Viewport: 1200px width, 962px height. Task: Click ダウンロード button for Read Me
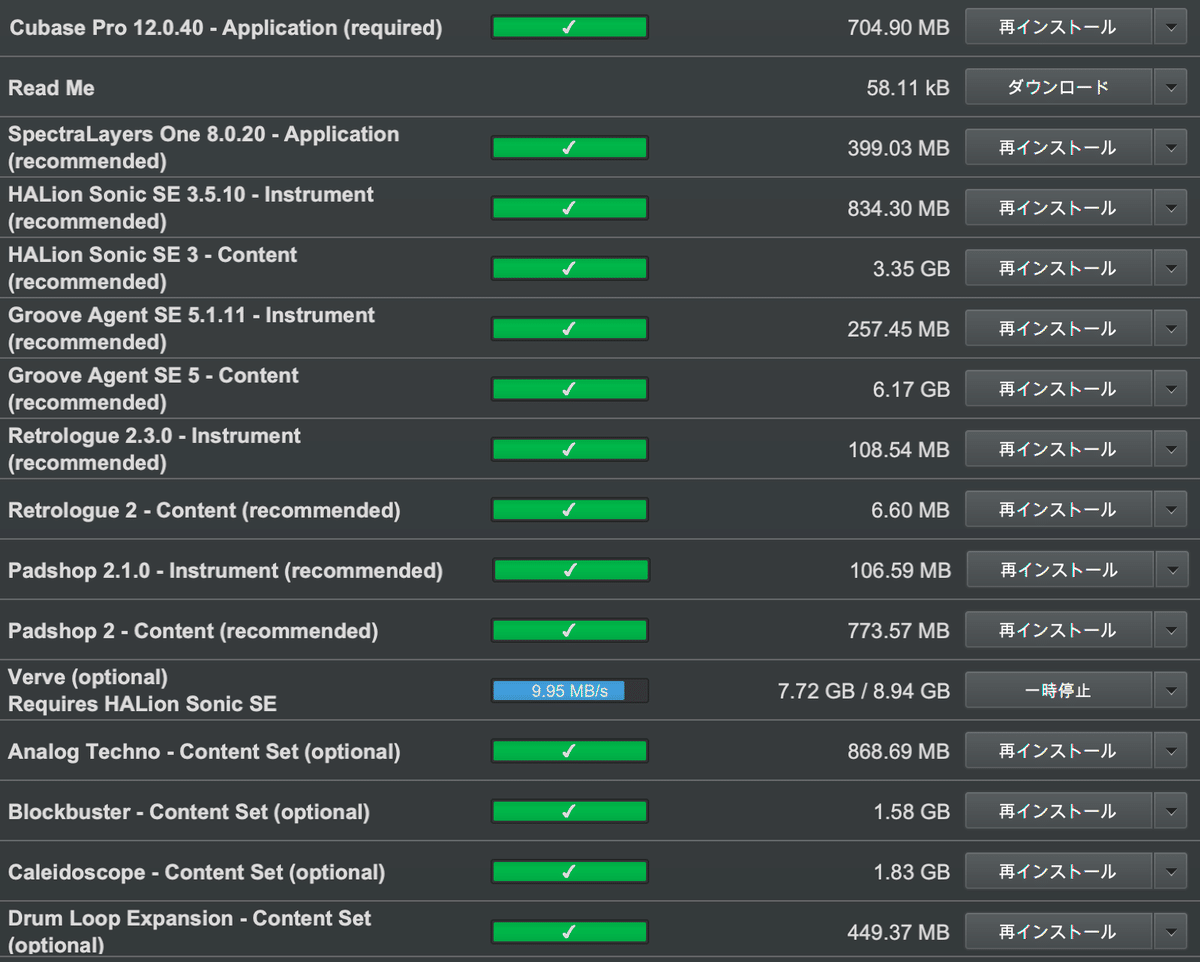(x=1058, y=87)
